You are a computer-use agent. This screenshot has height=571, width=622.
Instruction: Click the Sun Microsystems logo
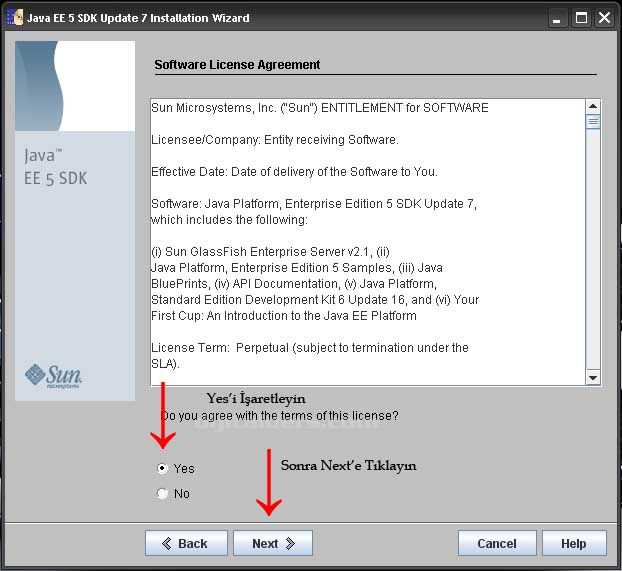[53, 376]
